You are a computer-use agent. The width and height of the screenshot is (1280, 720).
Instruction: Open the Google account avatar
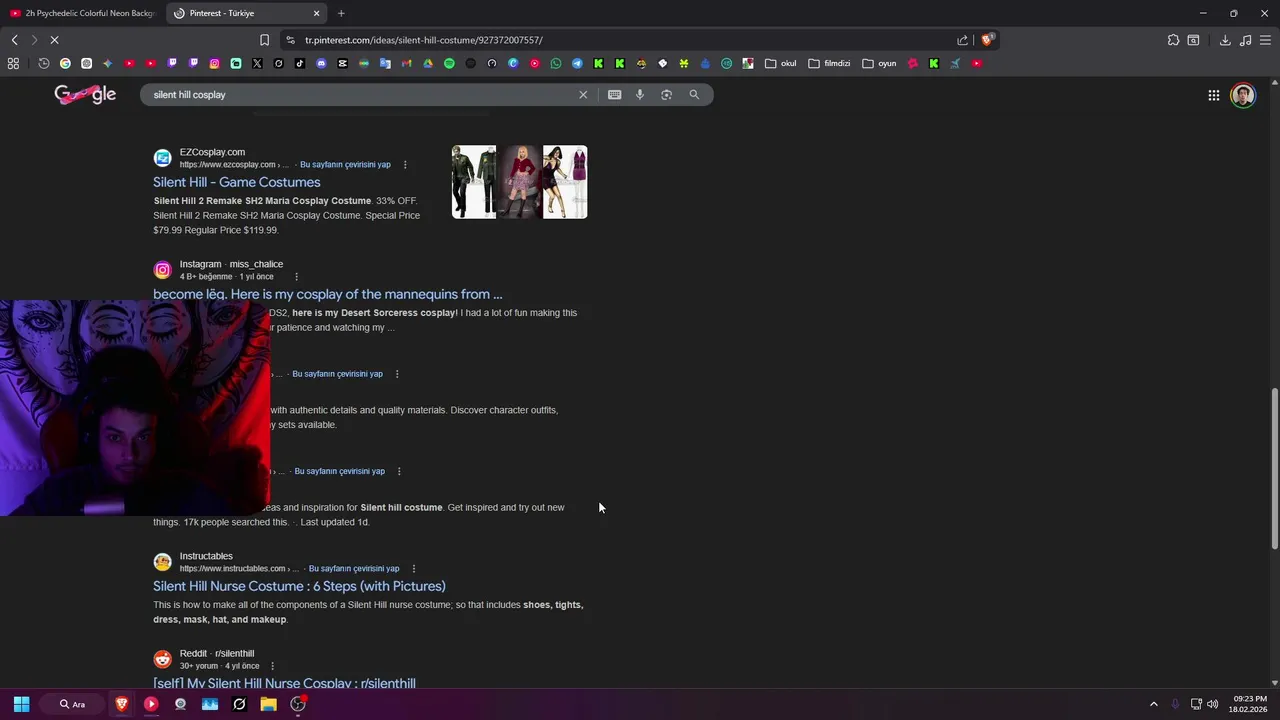tap(1243, 95)
